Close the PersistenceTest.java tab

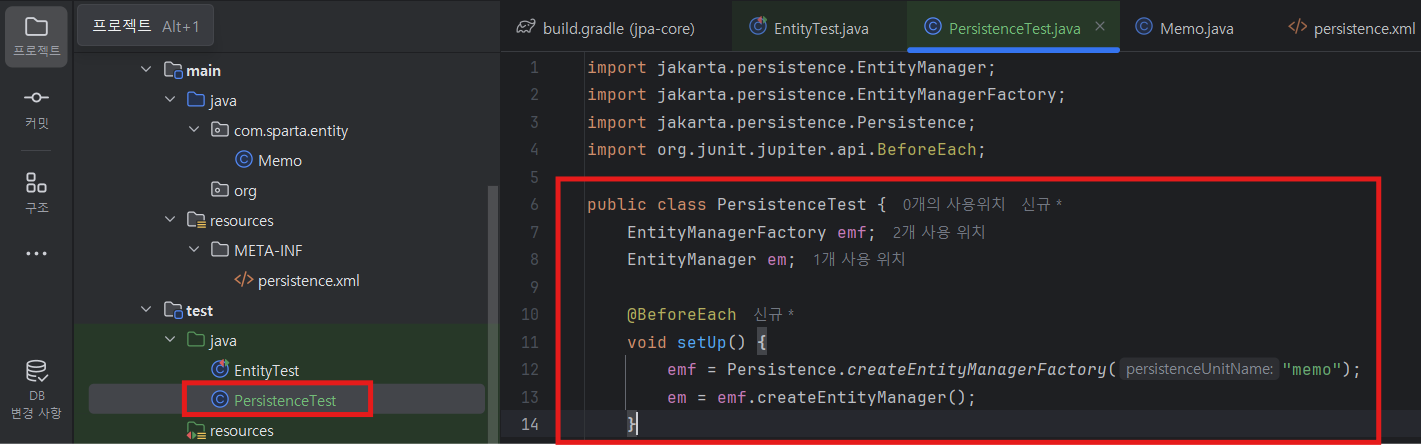pyautogui.click(x=1101, y=27)
